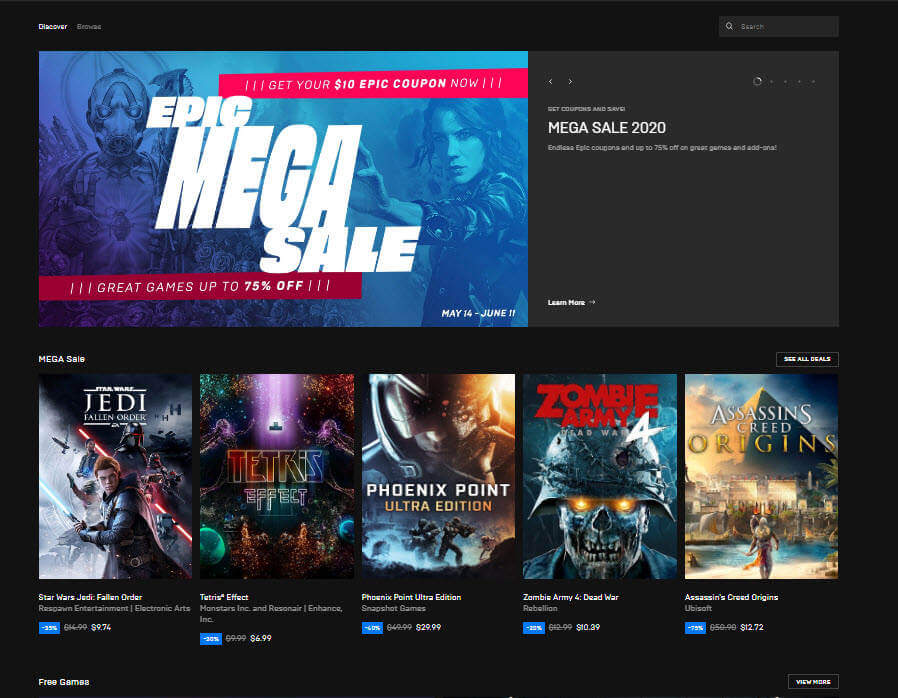The width and height of the screenshot is (898, 698).
Task: Click the 'Rebellion' developer text
Action: pos(540,608)
